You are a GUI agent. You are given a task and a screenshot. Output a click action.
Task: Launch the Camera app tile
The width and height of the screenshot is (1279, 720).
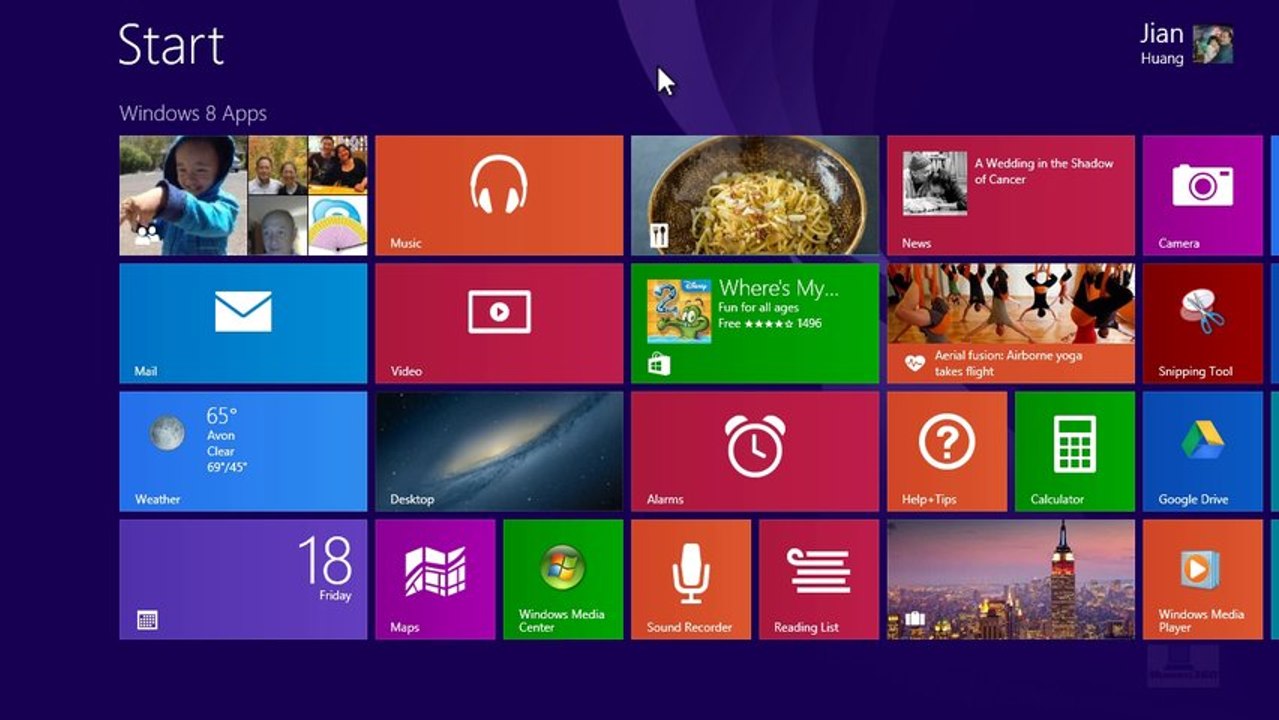coord(1203,195)
